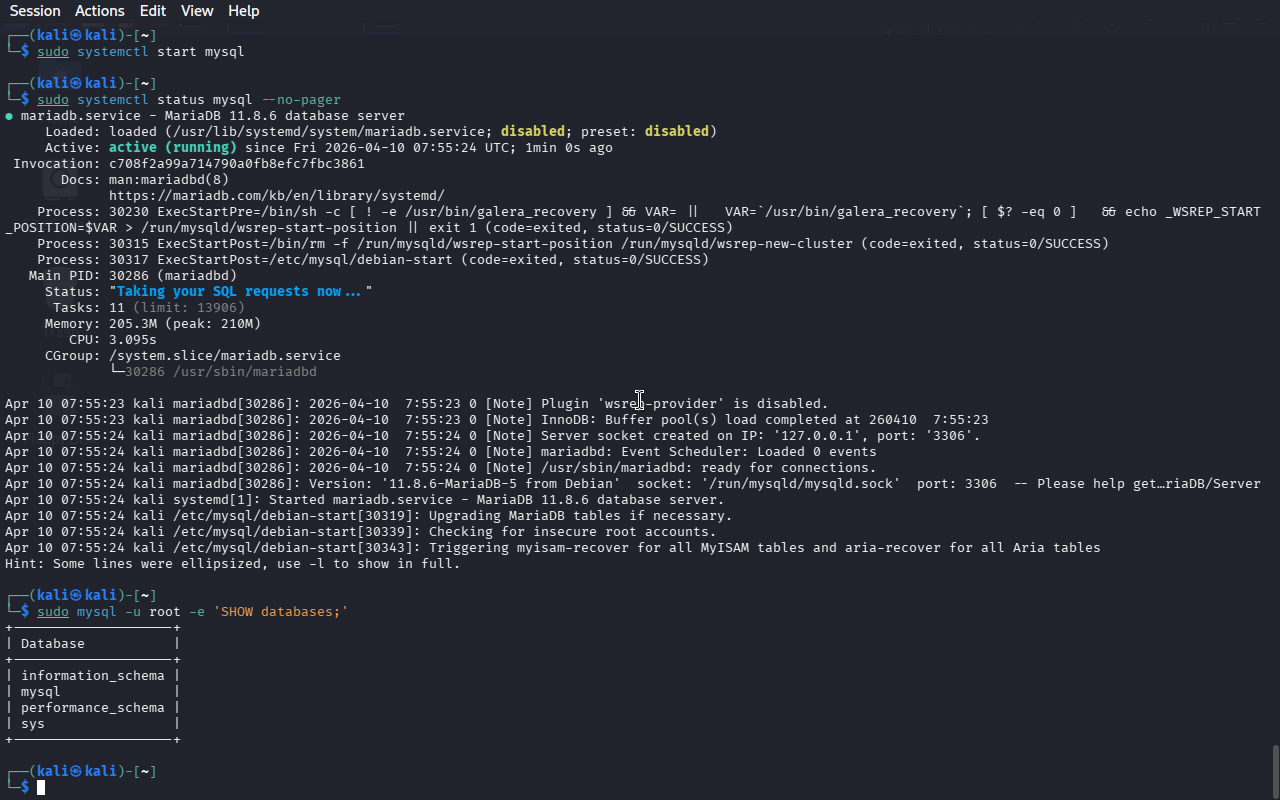1280x800 pixels.
Task: Click the 'Taking your SQL requests now' status
Action: click(x=240, y=292)
